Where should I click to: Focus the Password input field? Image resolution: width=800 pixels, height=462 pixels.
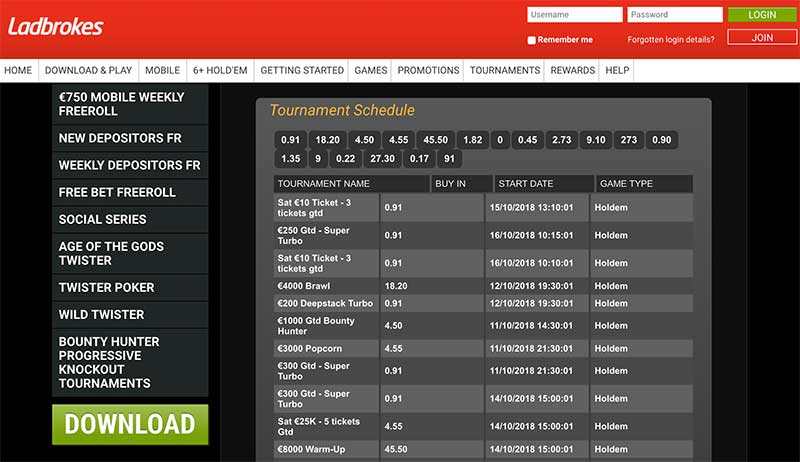(675, 15)
